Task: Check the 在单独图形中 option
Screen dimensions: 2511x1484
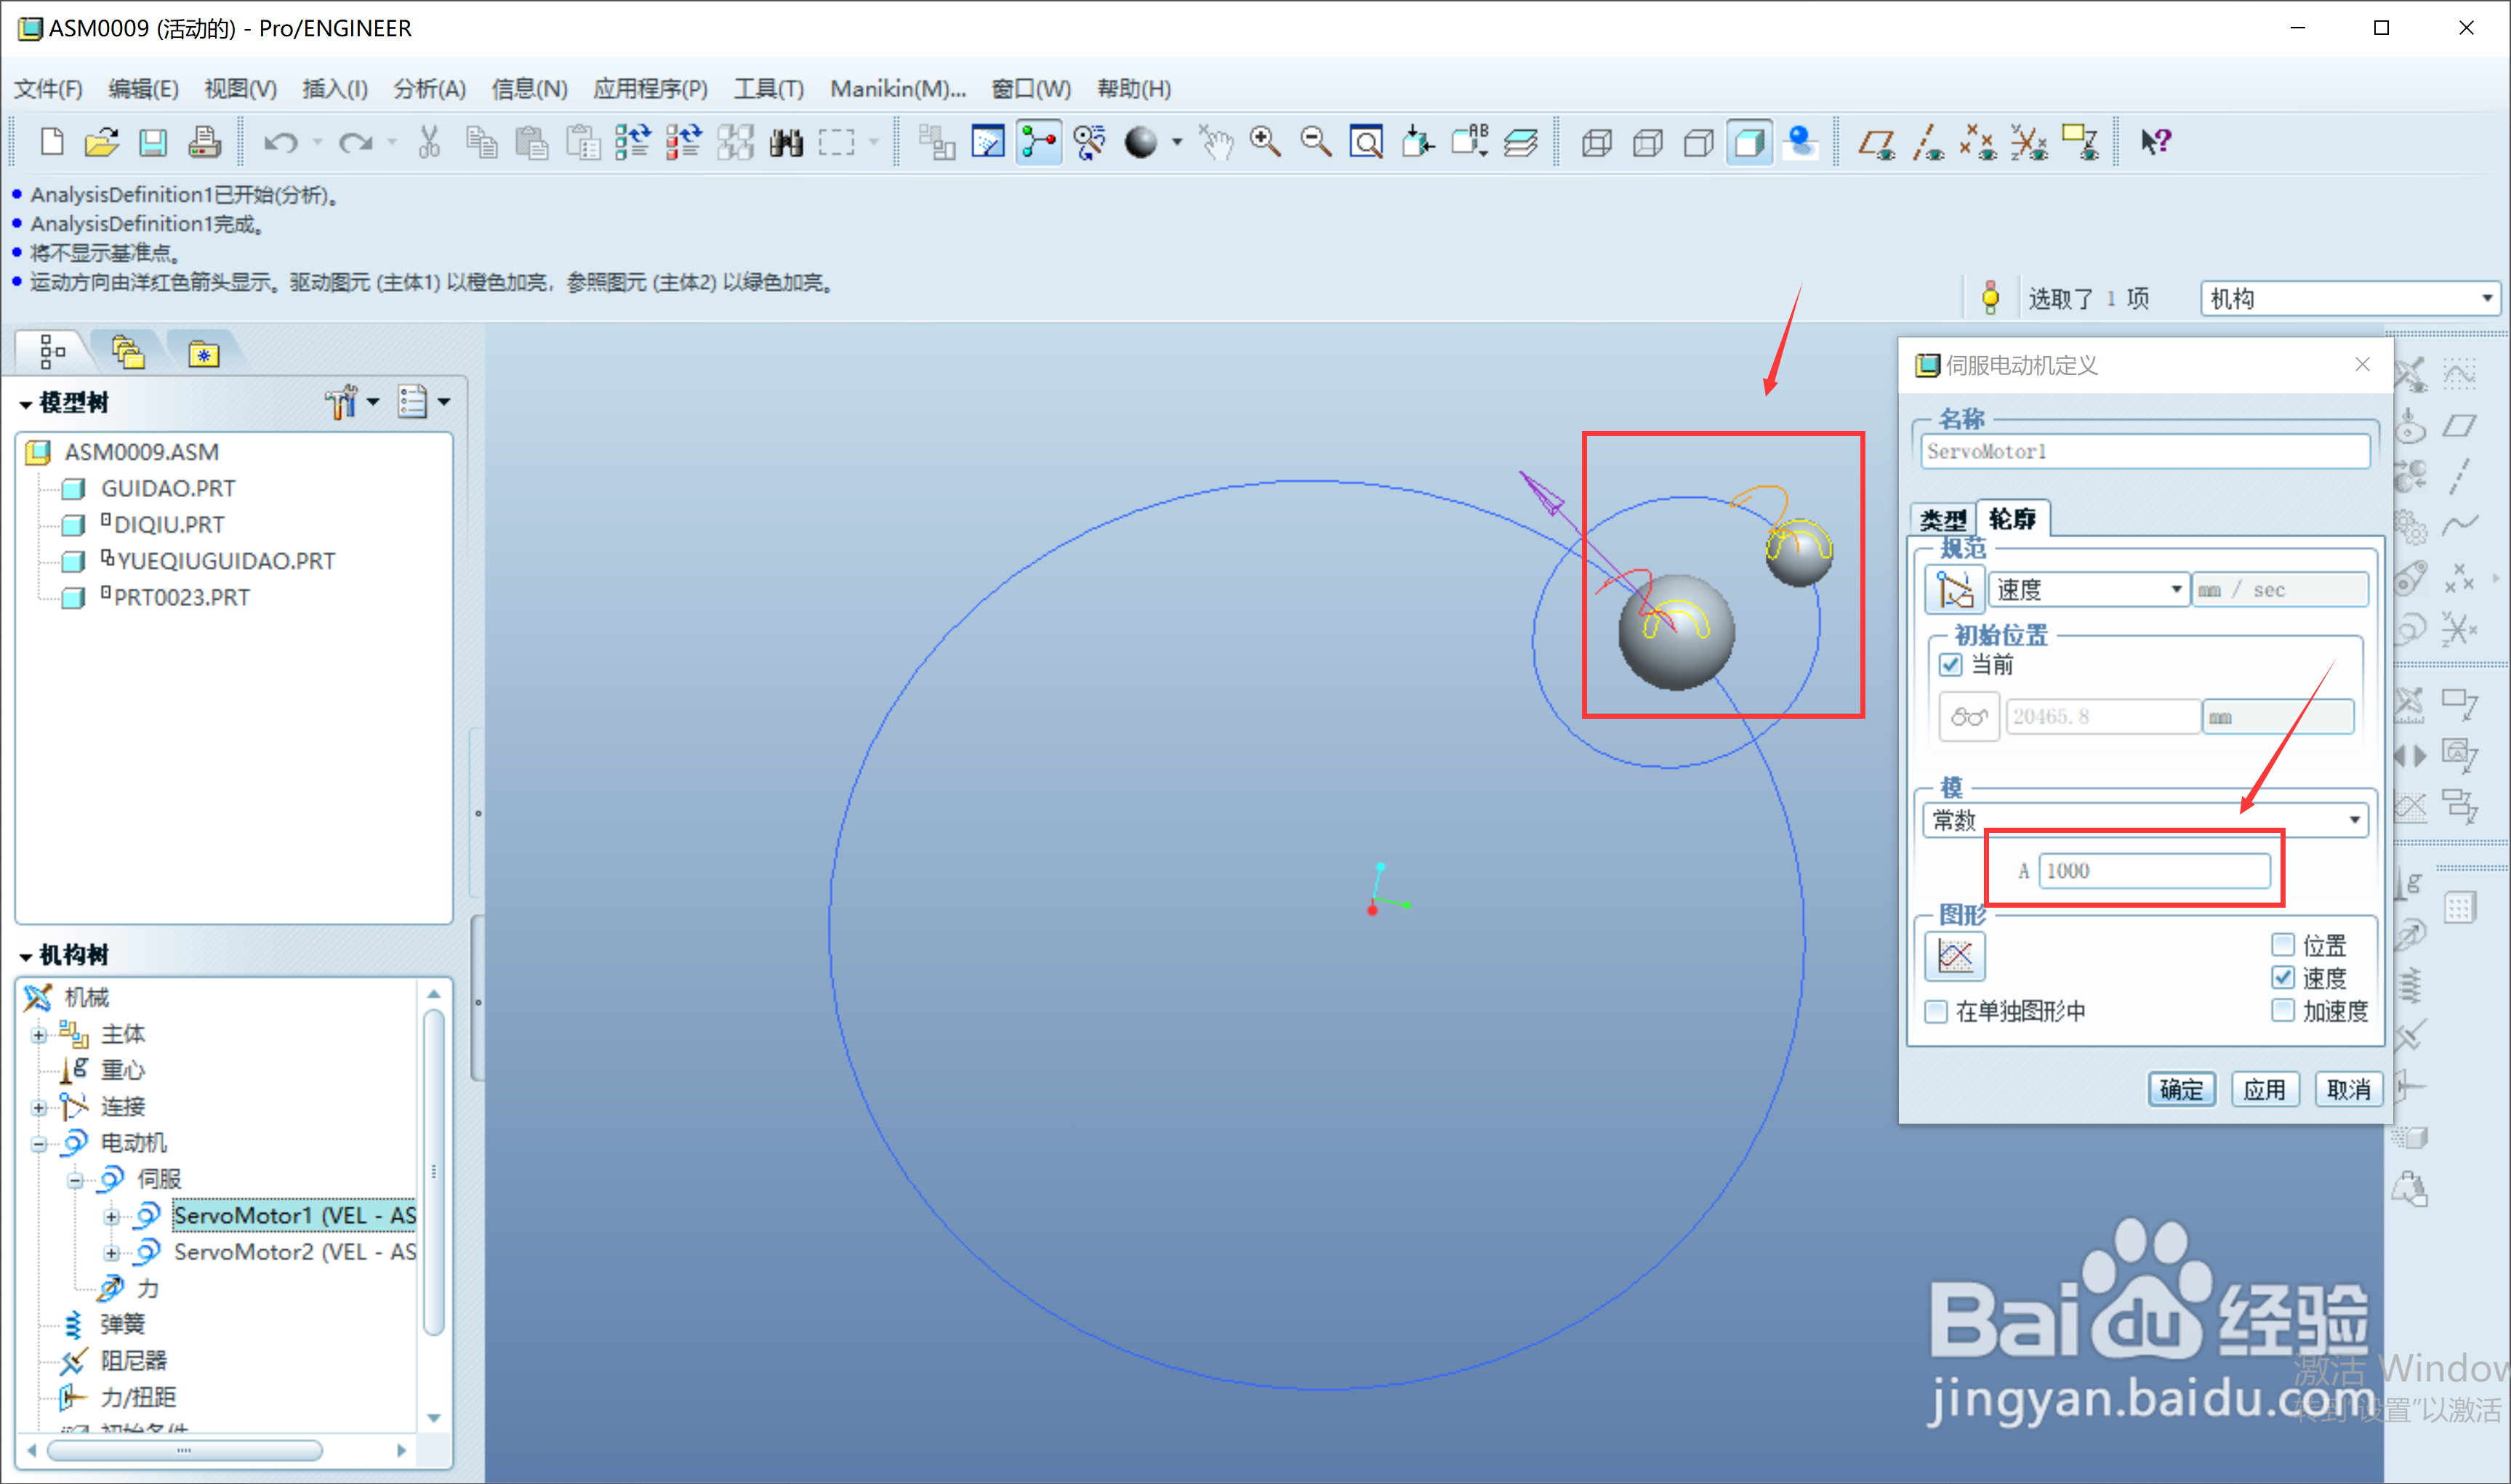Action: pyautogui.click(x=1936, y=1011)
